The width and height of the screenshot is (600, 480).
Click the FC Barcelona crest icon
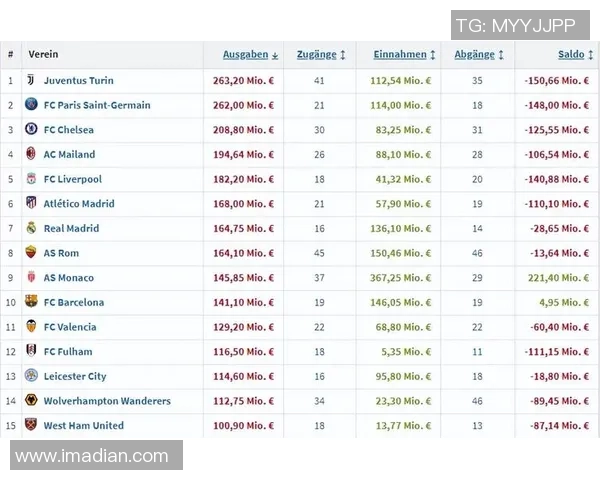[x=31, y=302]
